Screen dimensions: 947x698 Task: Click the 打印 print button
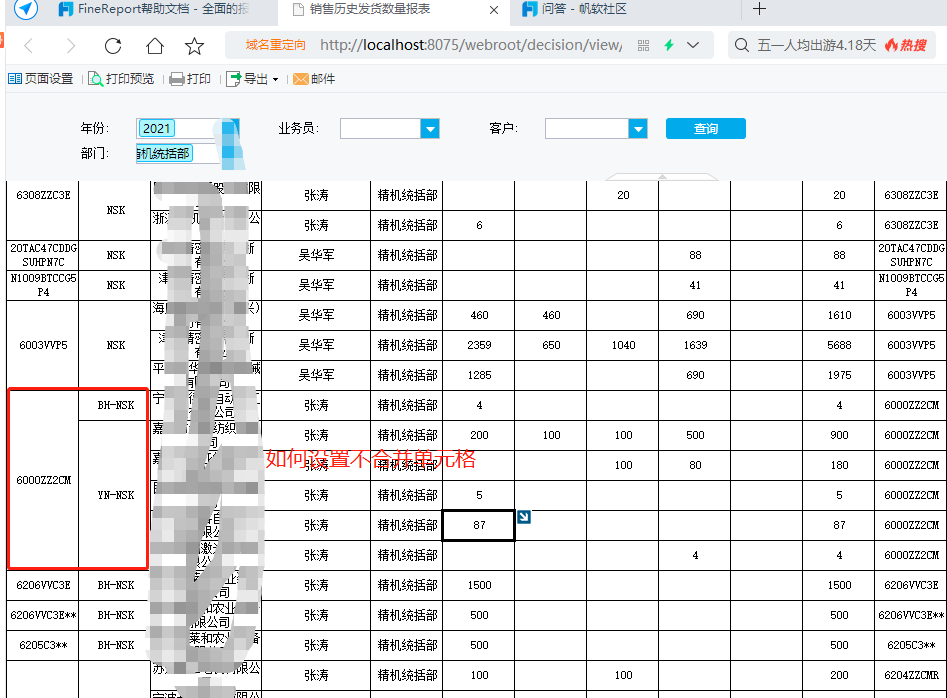pos(190,79)
